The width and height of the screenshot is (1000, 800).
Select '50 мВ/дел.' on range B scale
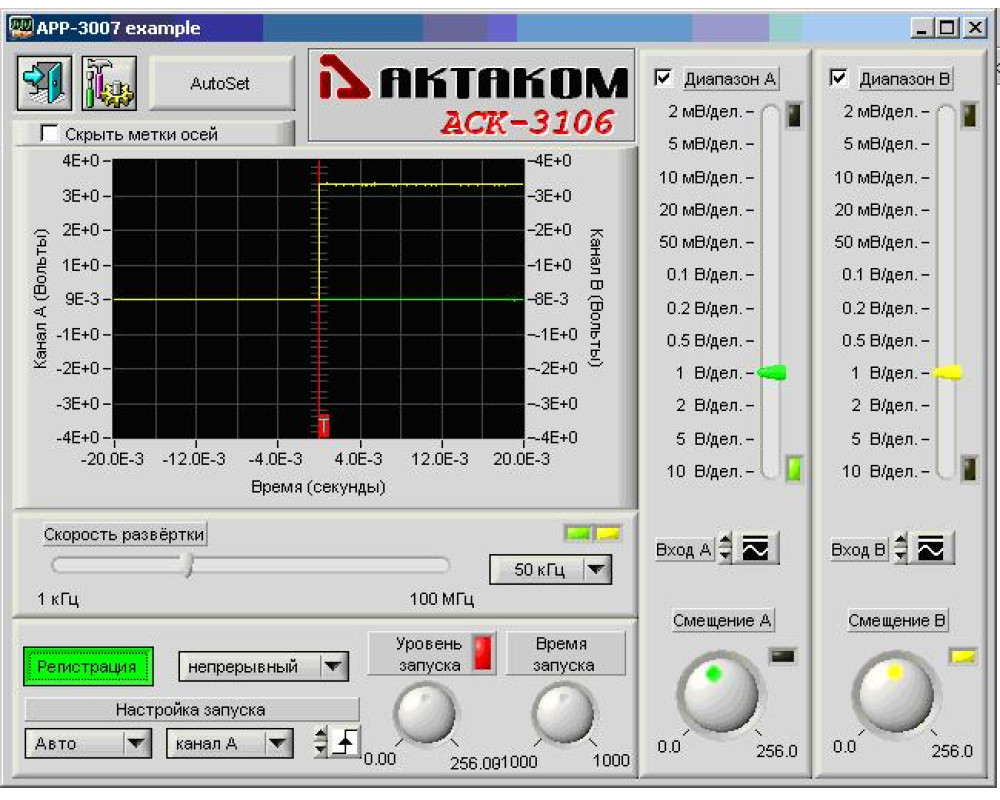(877, 242)
